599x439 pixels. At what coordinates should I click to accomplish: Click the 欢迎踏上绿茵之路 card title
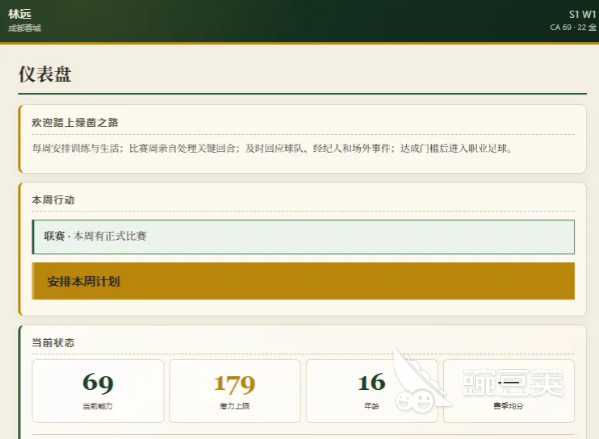[75, 123]
